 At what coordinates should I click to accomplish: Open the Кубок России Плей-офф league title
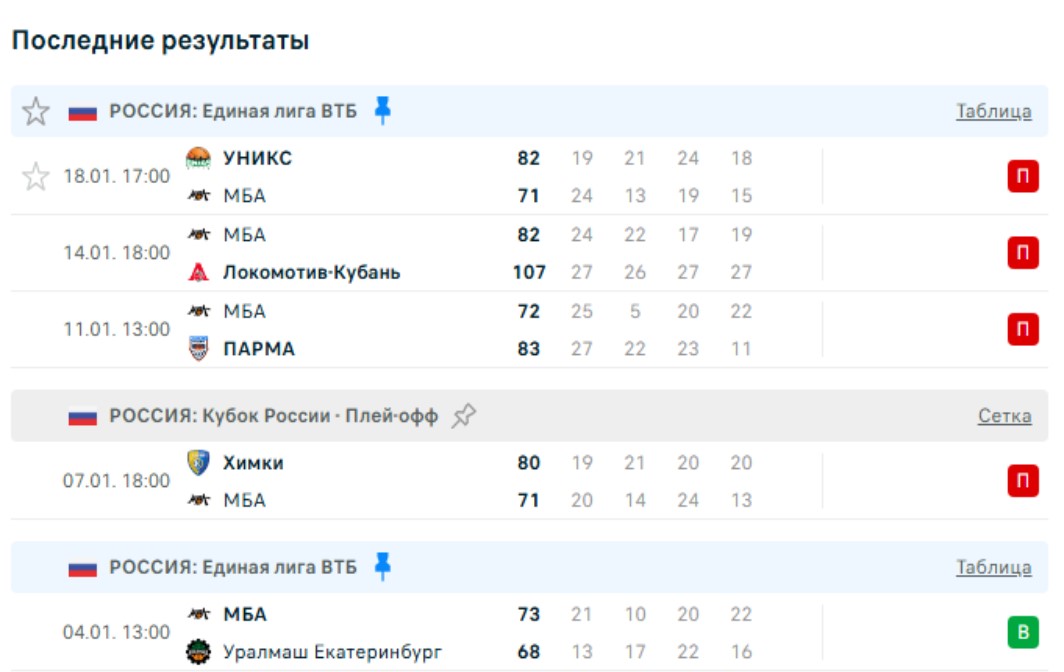(273, 416)
